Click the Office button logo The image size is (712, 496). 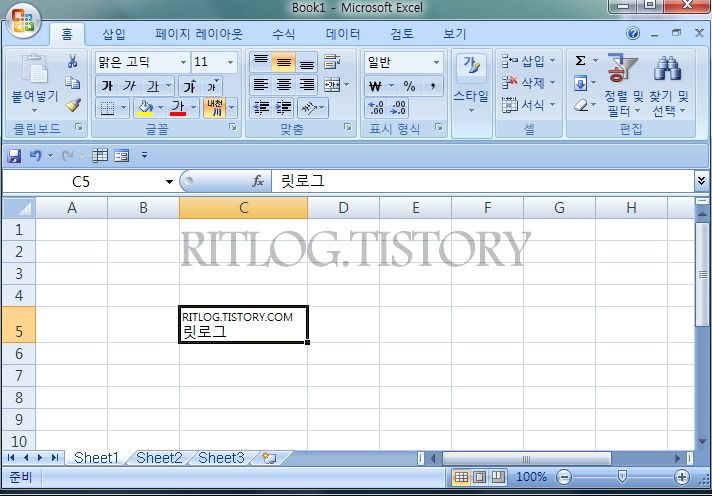[x=23, y=22]
